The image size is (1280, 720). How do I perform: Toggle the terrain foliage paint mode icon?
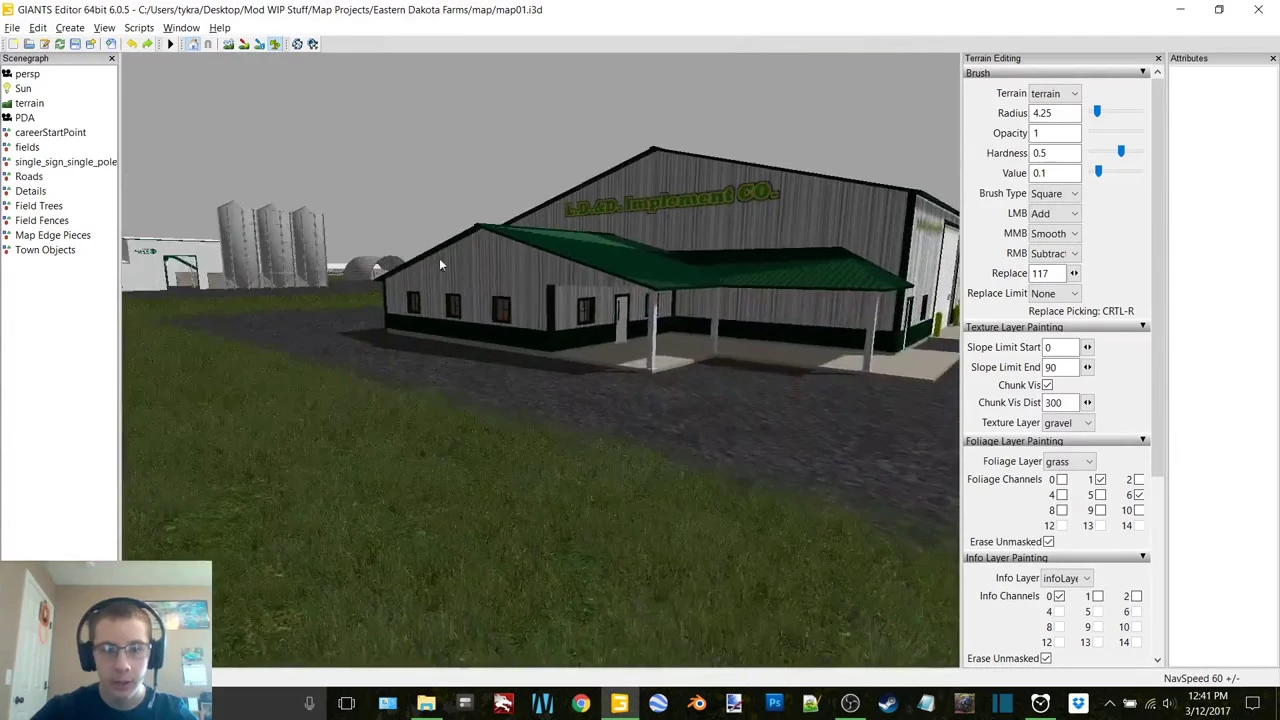point(274,44)
